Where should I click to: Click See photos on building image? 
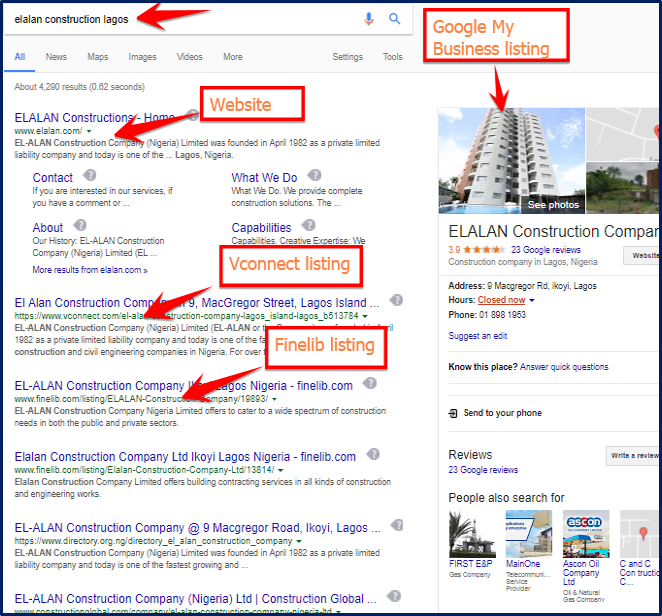[553, 205]
